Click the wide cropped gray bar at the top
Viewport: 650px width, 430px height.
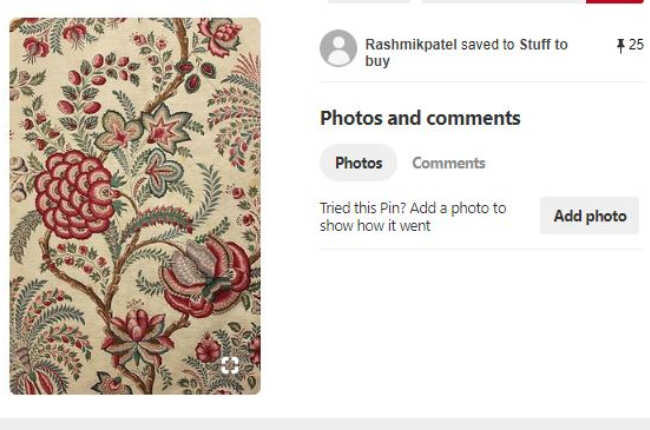coord(503,1)
